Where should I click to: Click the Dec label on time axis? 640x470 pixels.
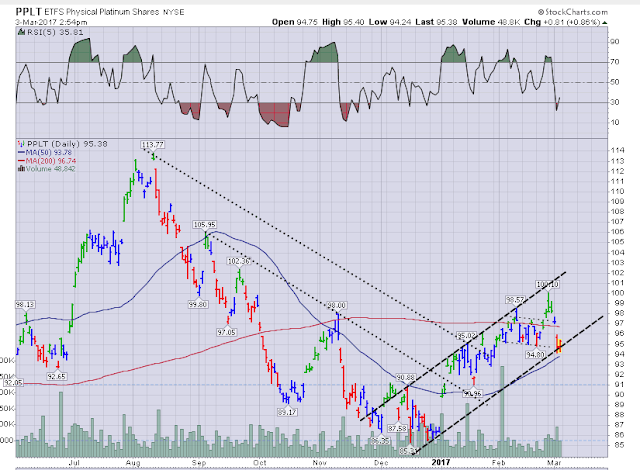coord(380,463)
